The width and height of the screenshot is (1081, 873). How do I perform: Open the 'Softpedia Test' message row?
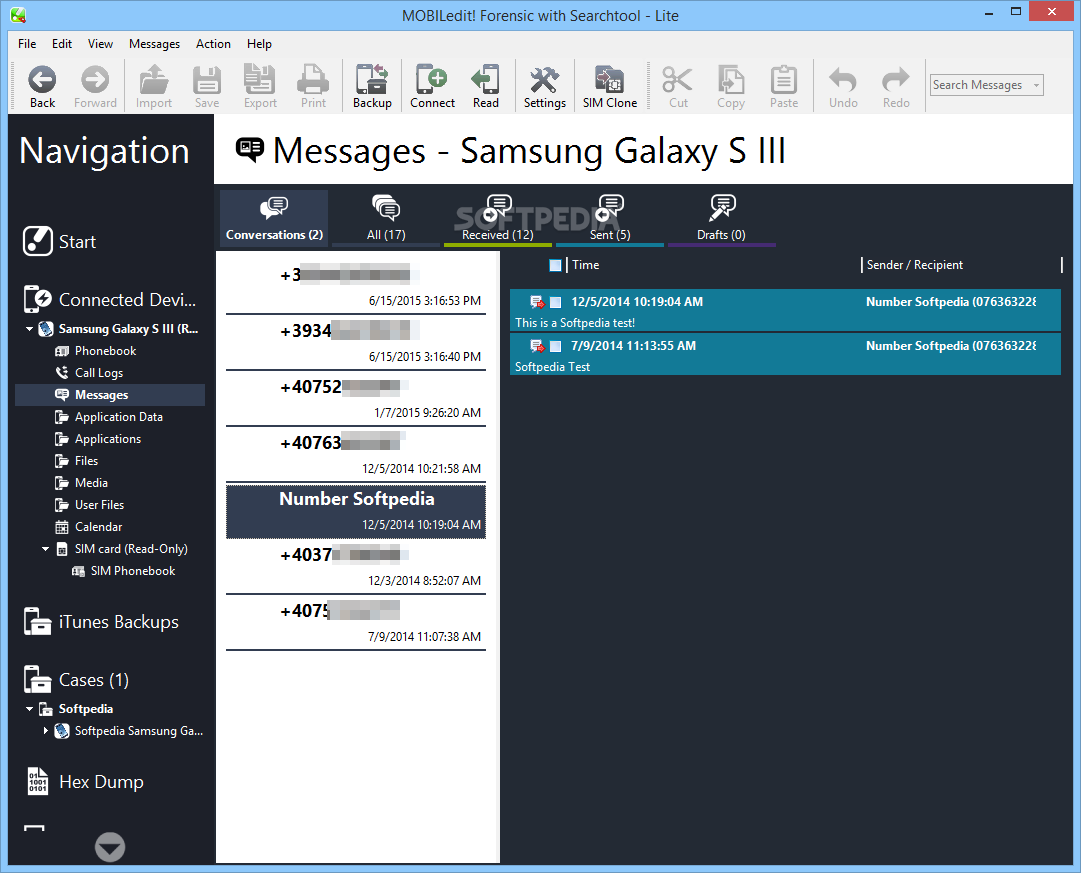(785, 354)
